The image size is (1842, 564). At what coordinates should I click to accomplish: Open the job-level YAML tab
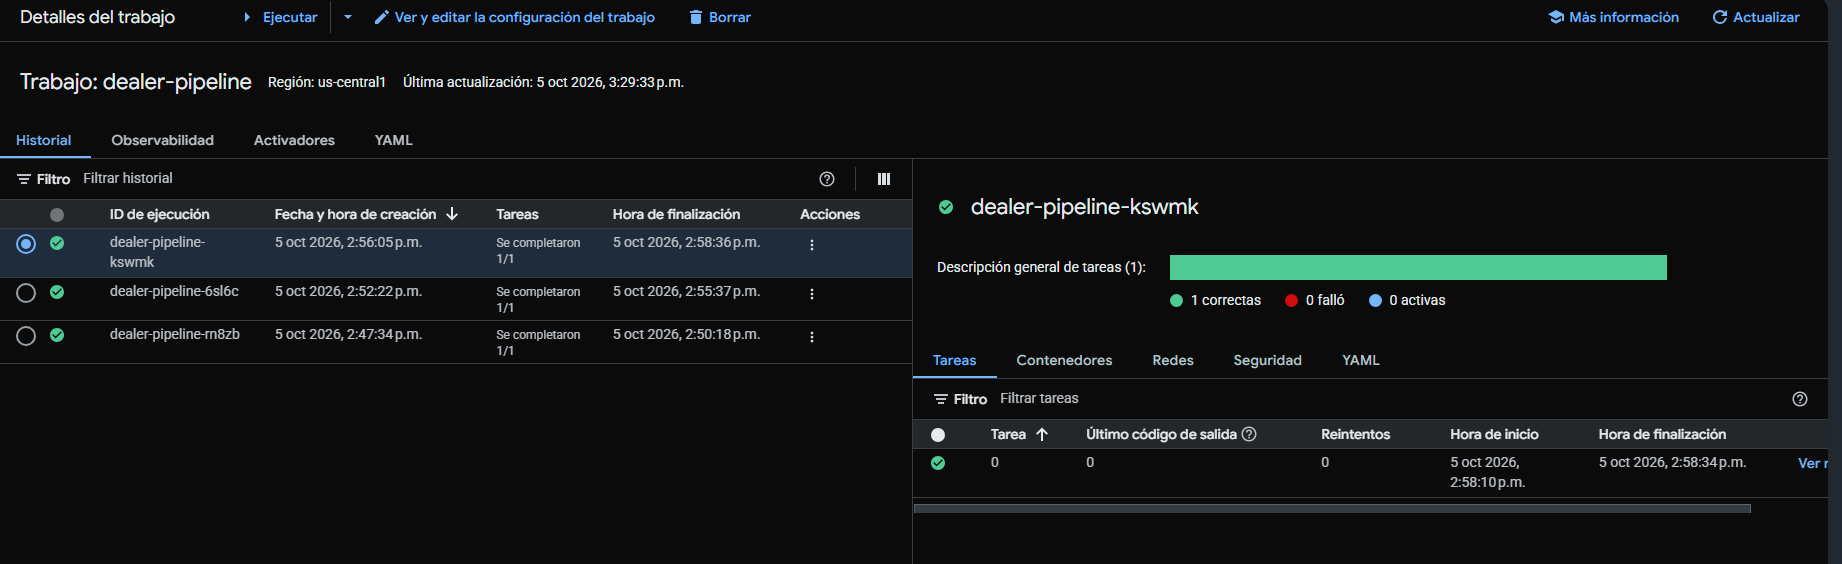394,140
